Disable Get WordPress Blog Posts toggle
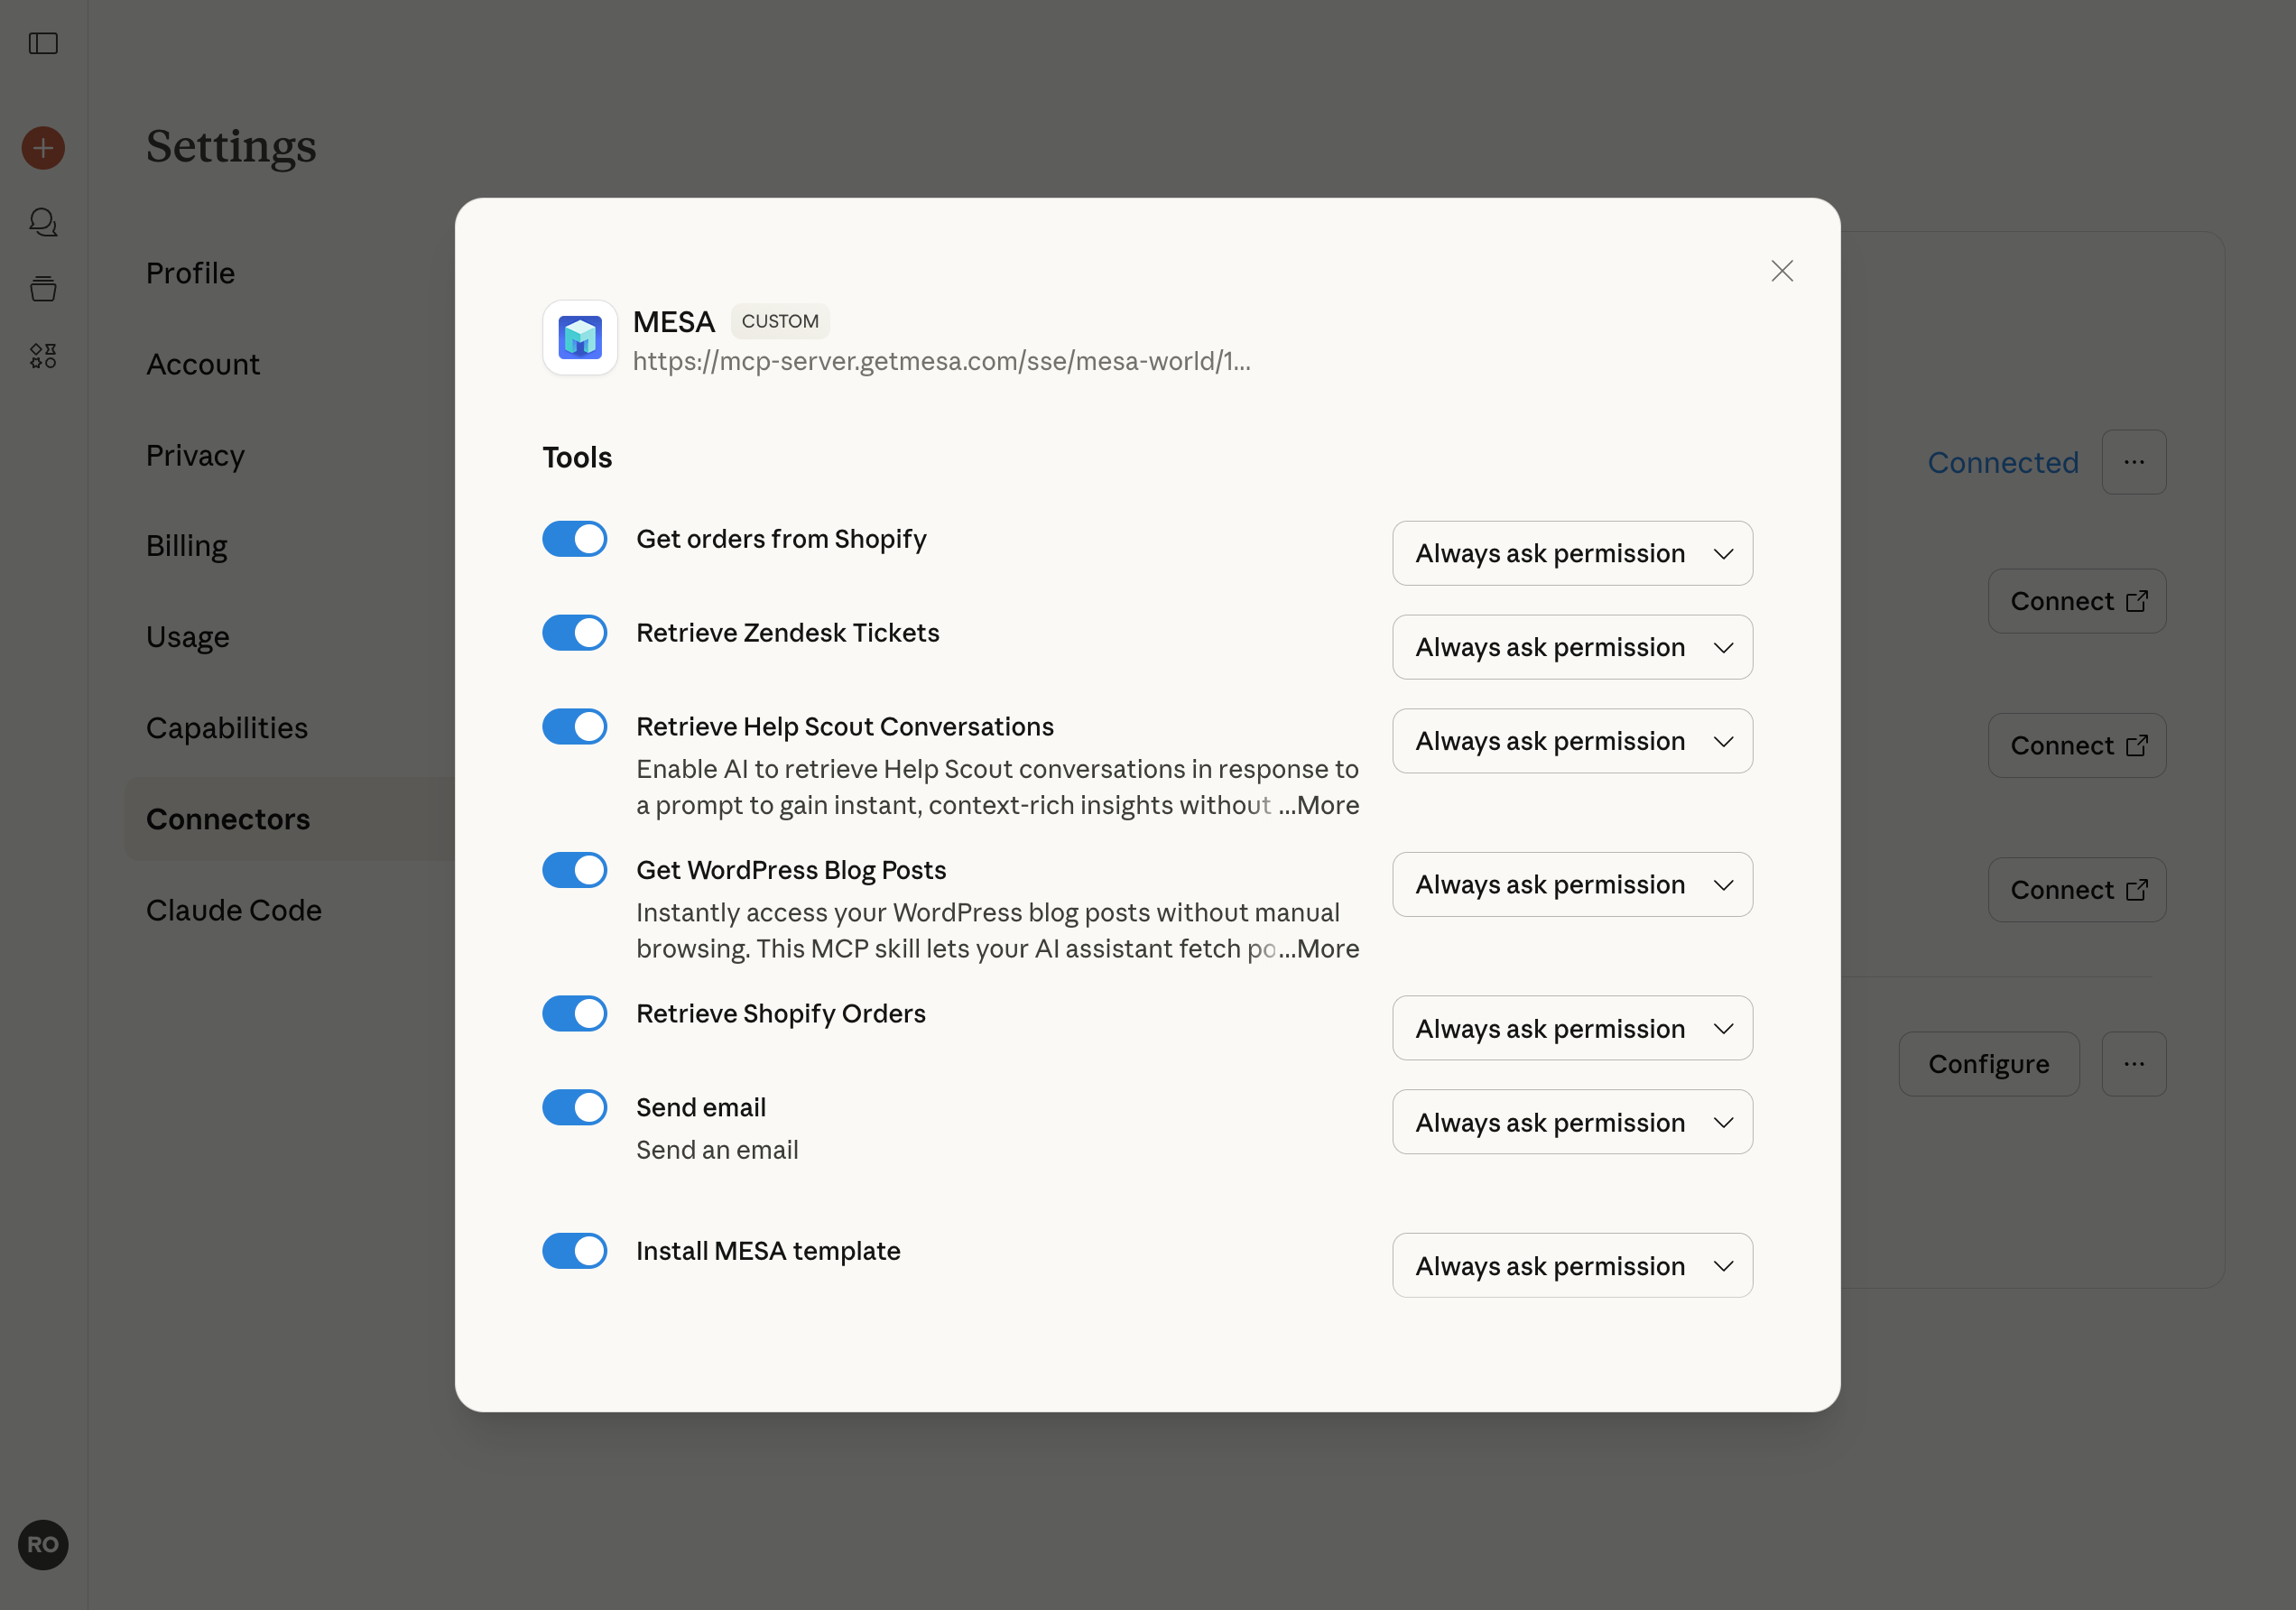Screen dimensions: 2296x1610 pos(575,870)
